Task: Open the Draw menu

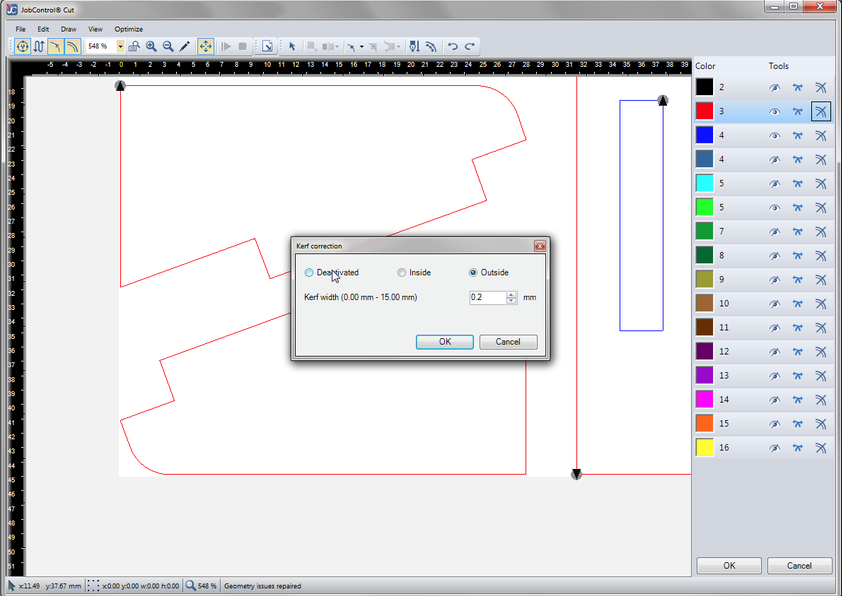Action: click(x=68, y=29)
